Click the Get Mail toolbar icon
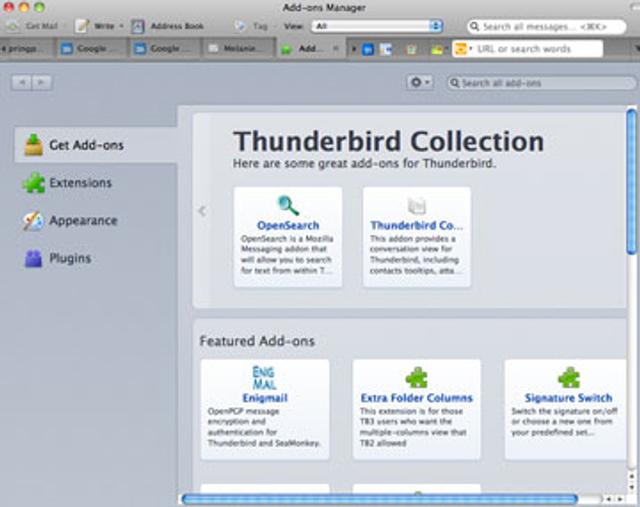The height and width of the screenshot is (507, 640). (13, 26)
